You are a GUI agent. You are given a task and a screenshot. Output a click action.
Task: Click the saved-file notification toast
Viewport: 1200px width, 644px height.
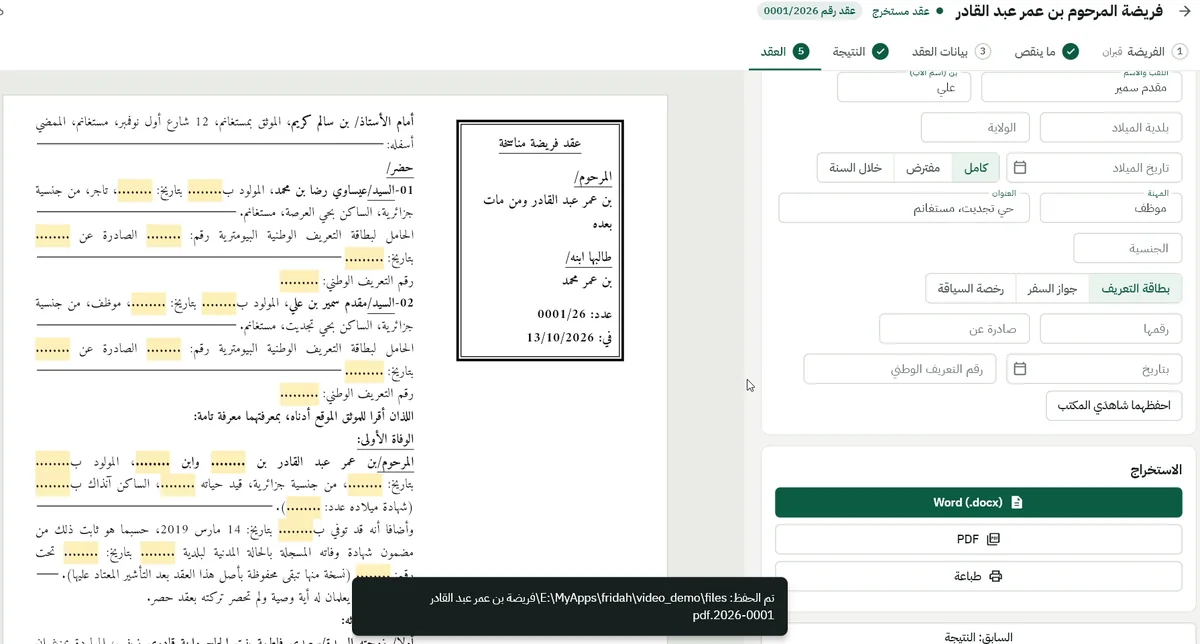click(x=570, y=606)
